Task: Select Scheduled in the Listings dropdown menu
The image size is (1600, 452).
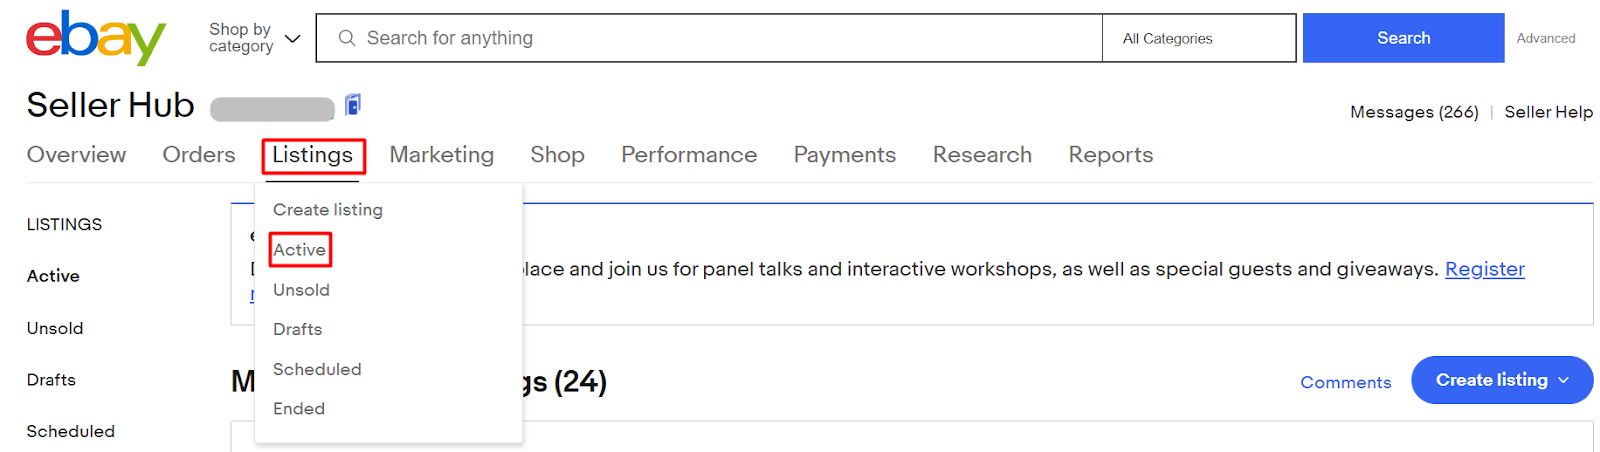Action: point(316,369)
